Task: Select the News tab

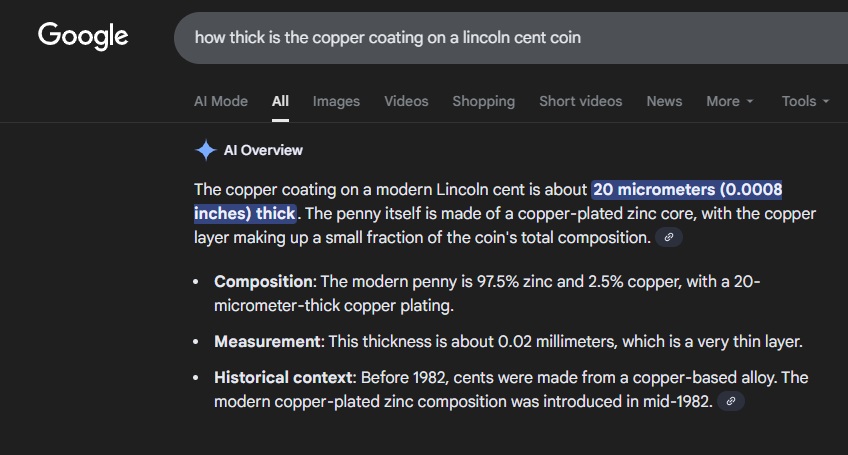Action: point(664,101)
